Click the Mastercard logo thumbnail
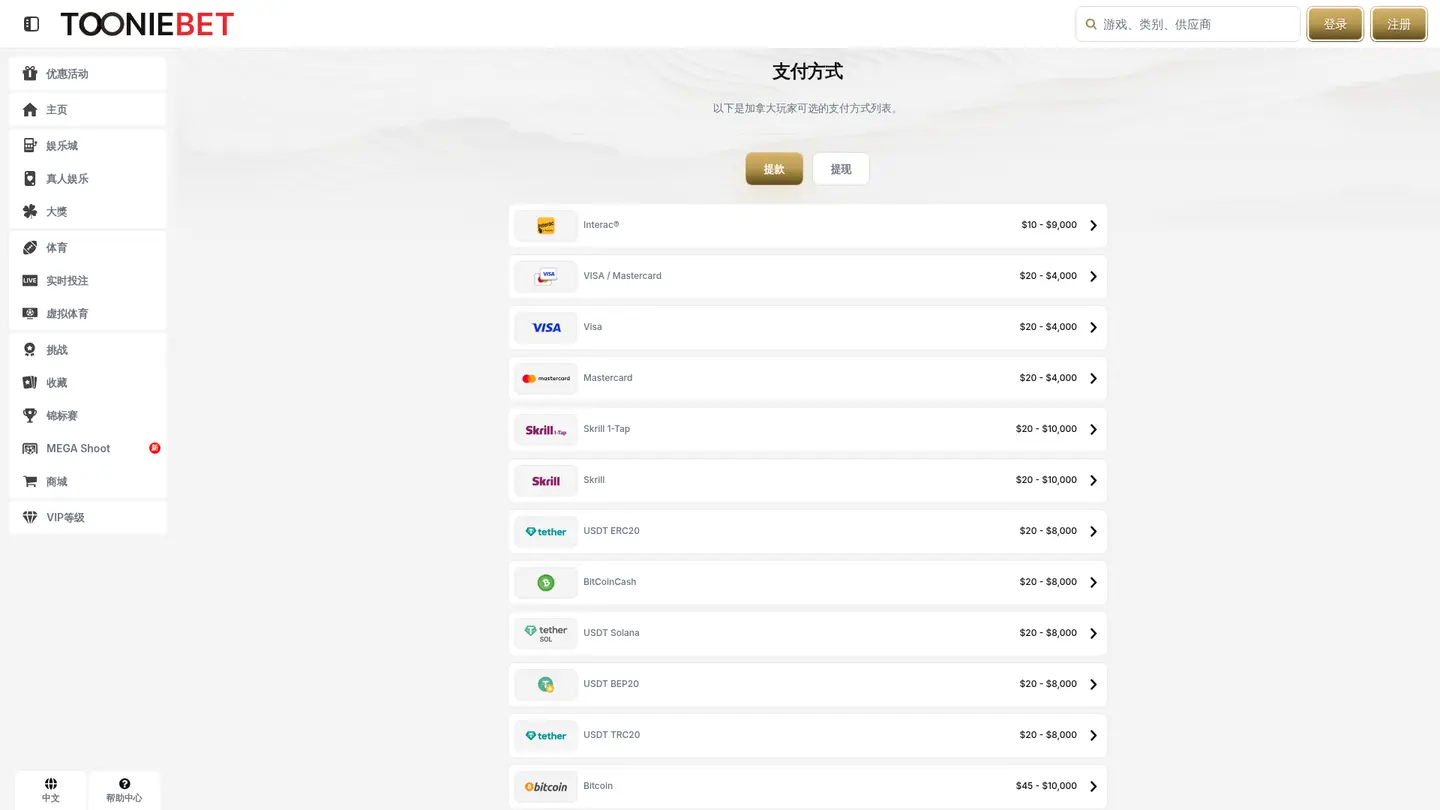 (x=546, y=378)
